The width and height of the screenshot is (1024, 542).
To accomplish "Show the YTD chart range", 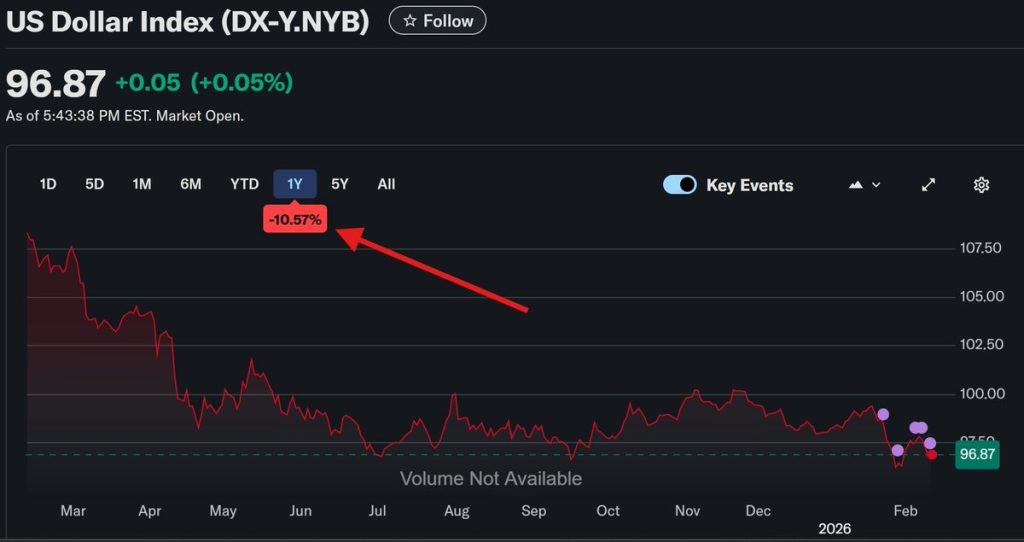I will (244, 184).
